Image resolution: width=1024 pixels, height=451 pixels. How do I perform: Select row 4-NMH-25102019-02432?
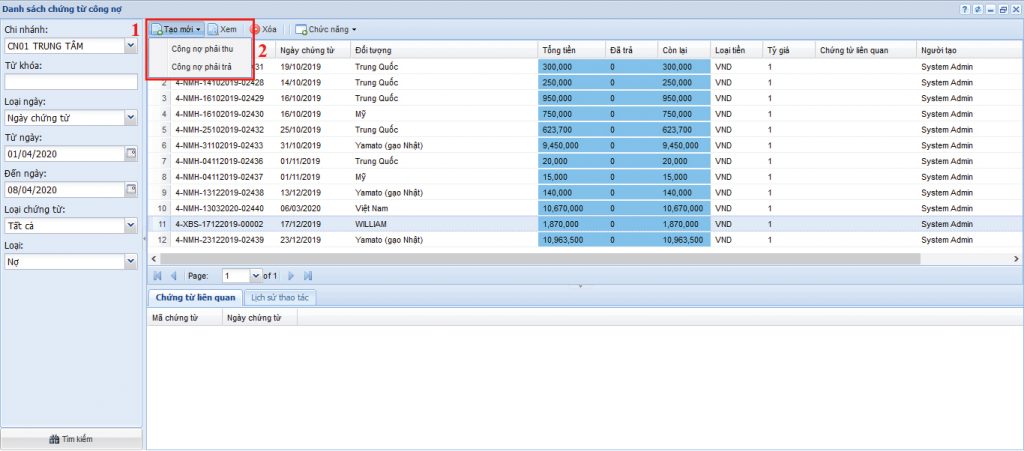[585, 130]
